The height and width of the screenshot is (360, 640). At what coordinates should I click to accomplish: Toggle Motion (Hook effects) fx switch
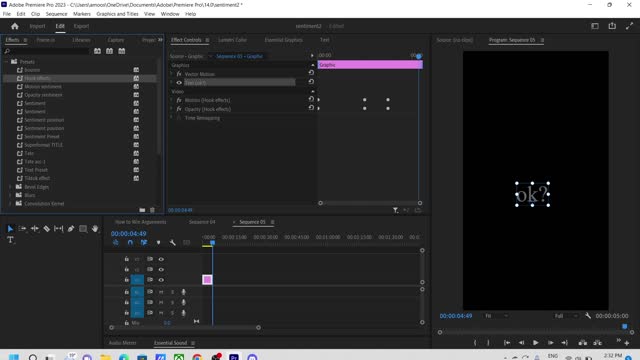[x=179, y=100]
